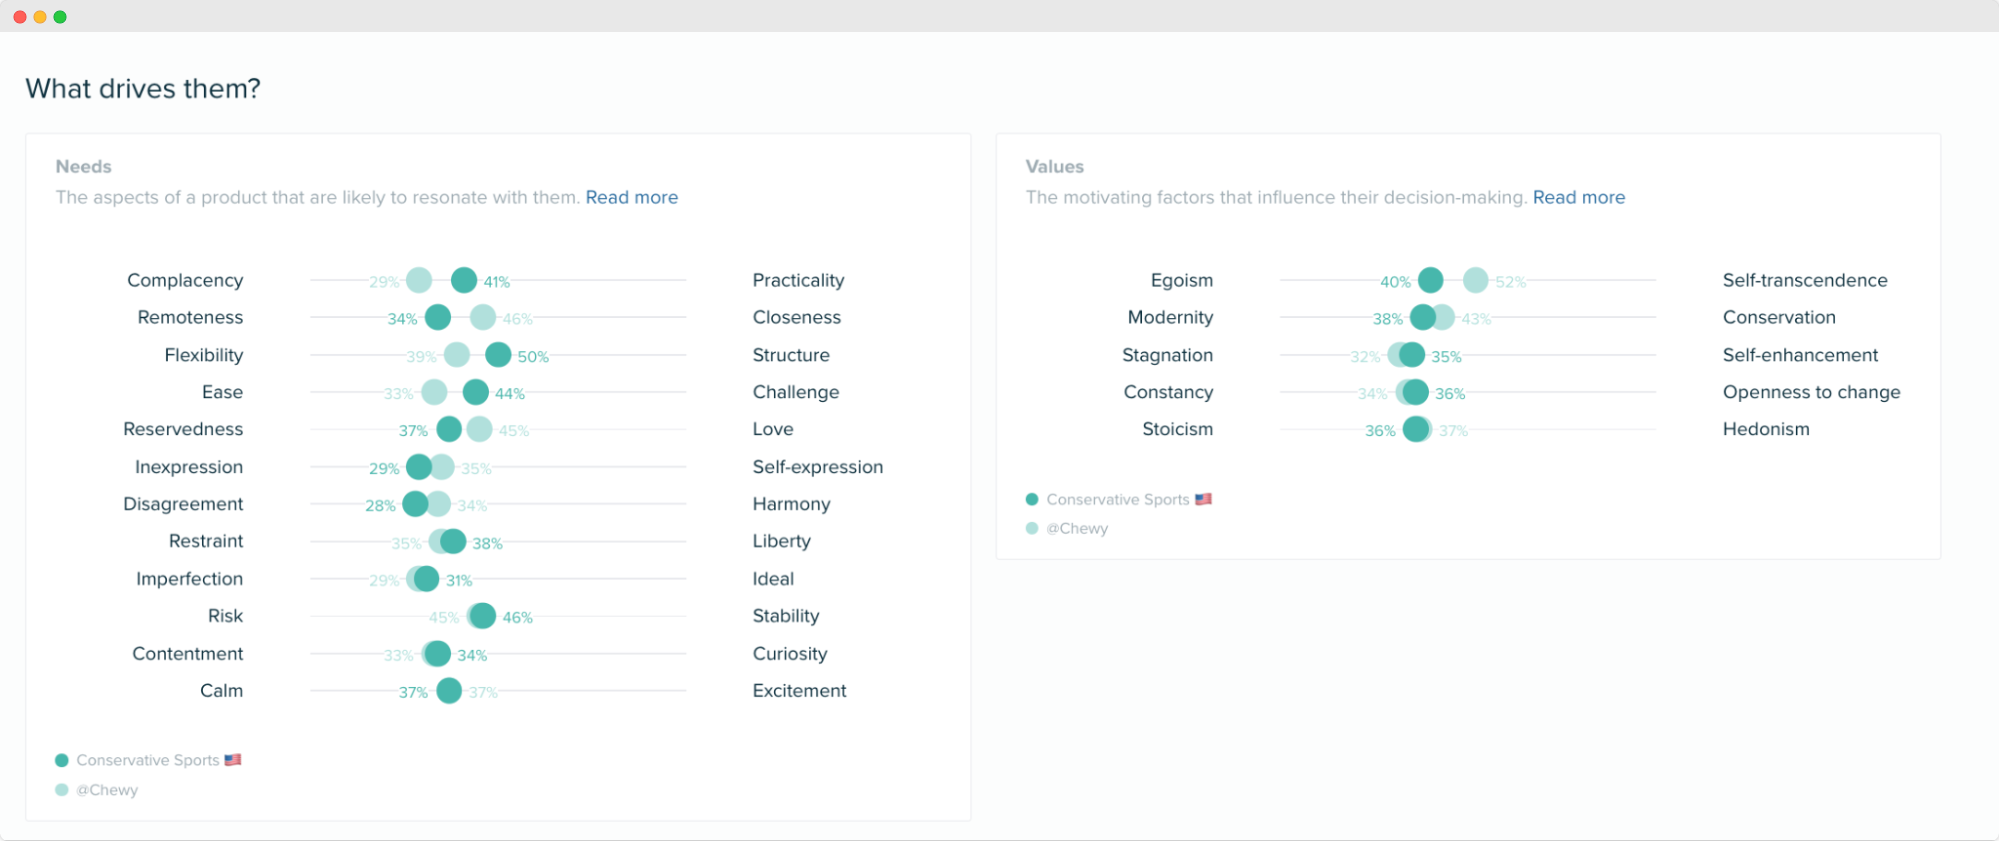Open Read more link under Needs
Screen dimensions: 1999x841
pyautogui.click(x=632, y=197)
